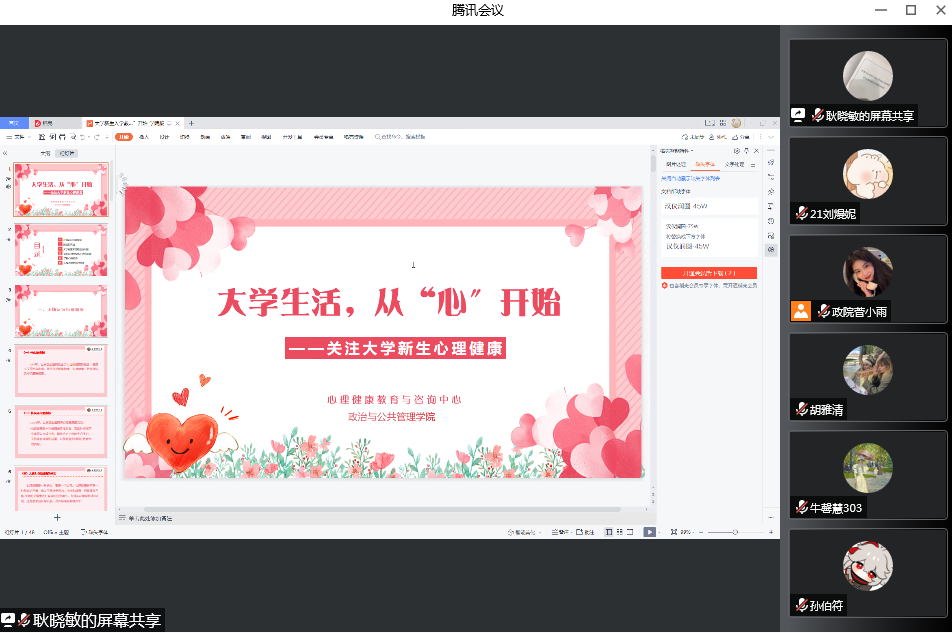Image resolution: width=952 pixels, height=633 pixels.
Task: Collapse the slide thumbnail pane
Action: point(5,153)
